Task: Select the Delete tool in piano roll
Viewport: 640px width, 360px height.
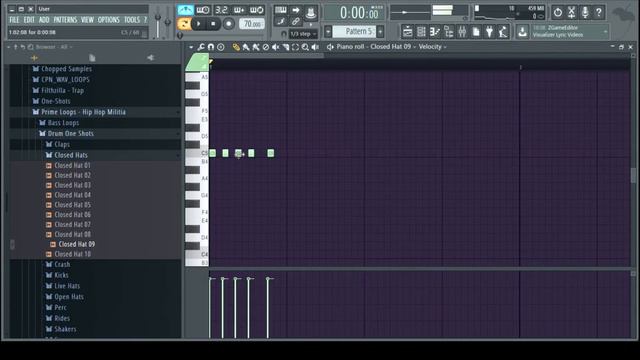Action: click(x=266, y=47)
